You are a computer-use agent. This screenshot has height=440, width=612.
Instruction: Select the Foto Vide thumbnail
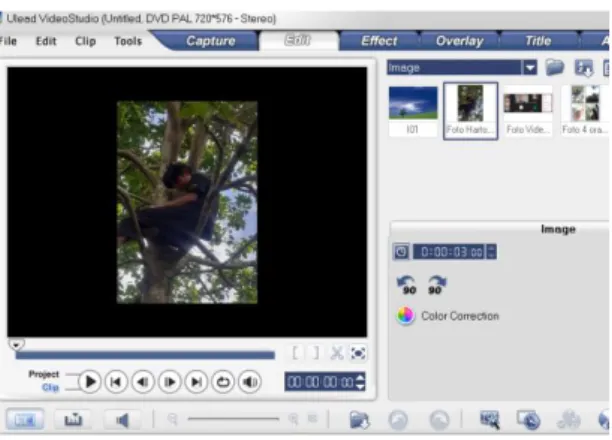pos(528,111)
